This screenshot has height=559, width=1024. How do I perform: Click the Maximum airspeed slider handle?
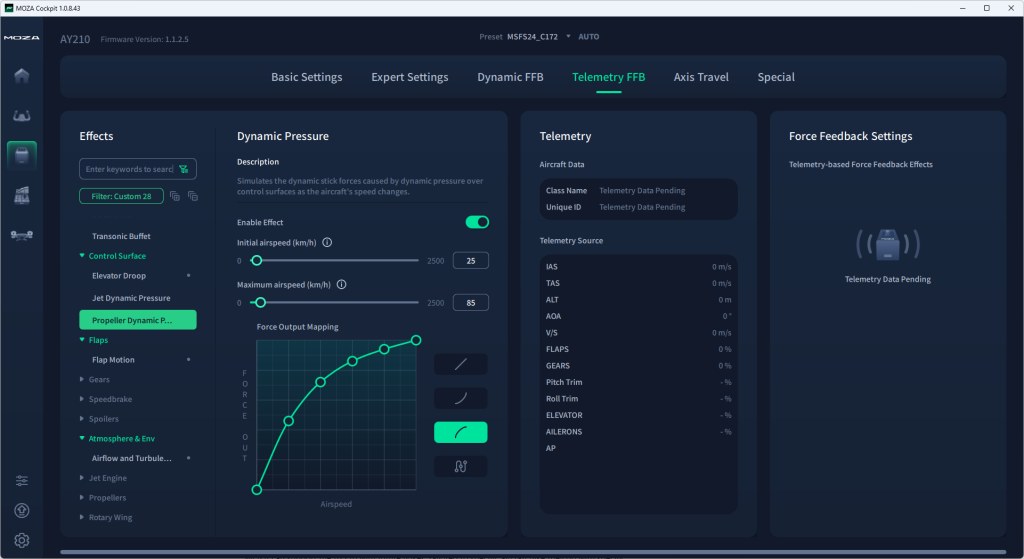coord(261,302)
